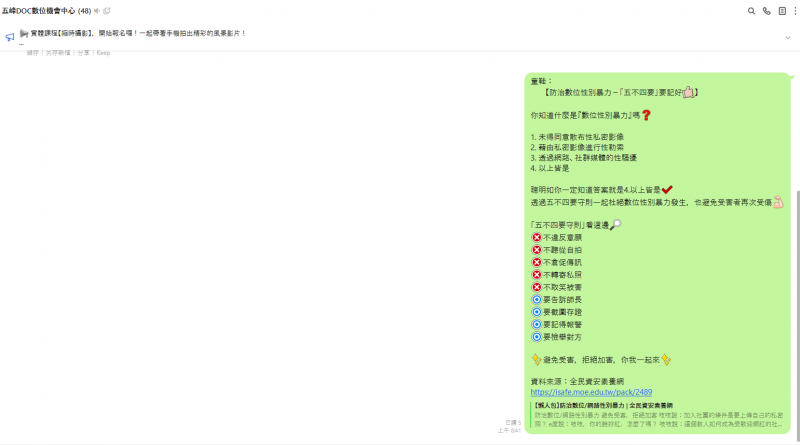Click the blue announcement megaphone icon
The image size is (800, 445).
pyautogui.click(x=10, y=36)
